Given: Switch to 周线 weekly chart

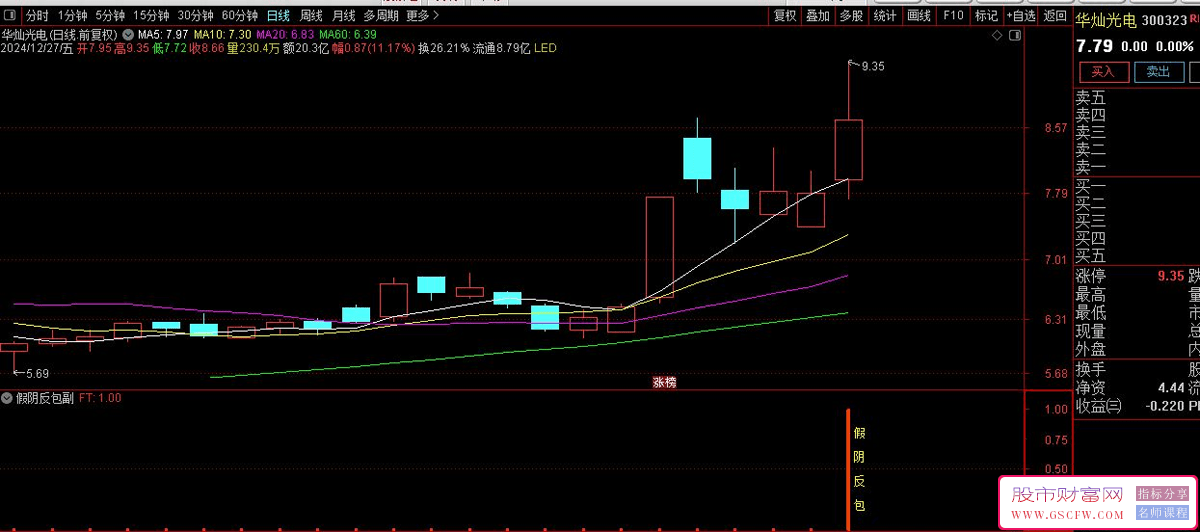Looking at the screenshot, I should click(311, 15).
